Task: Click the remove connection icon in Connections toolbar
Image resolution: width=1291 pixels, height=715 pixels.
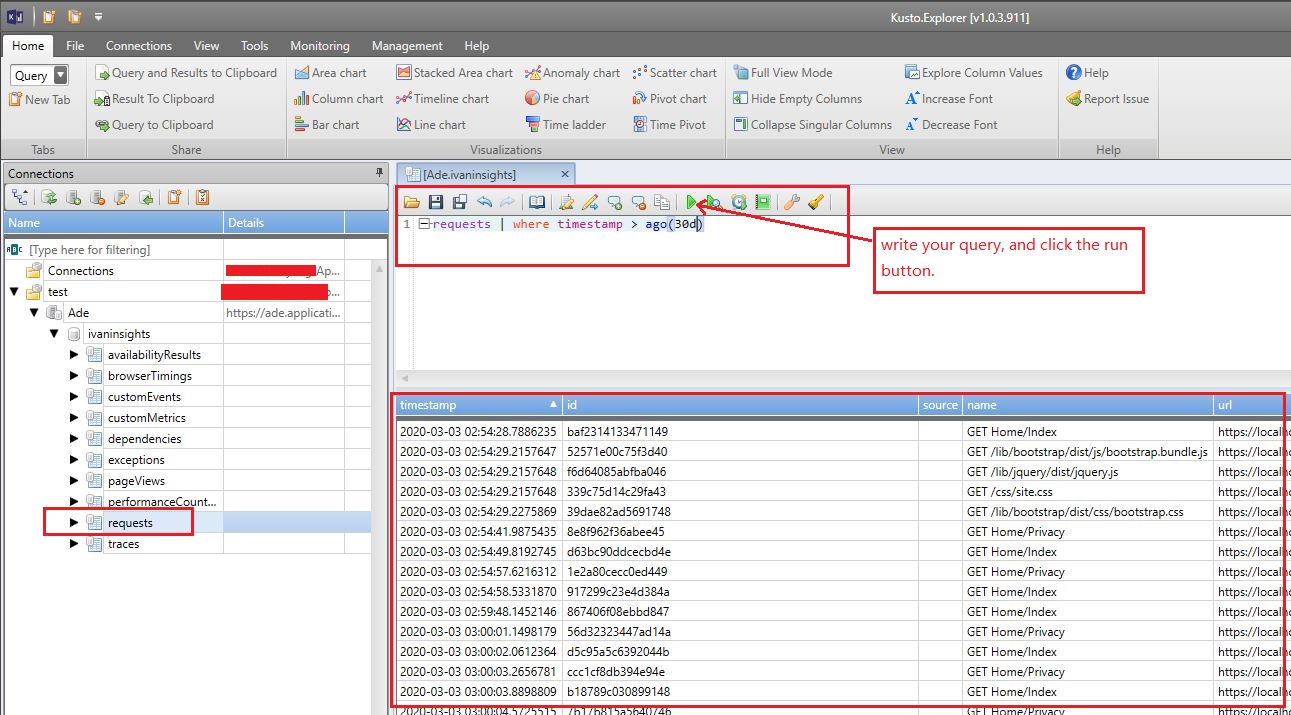Action: pos(97,197)
